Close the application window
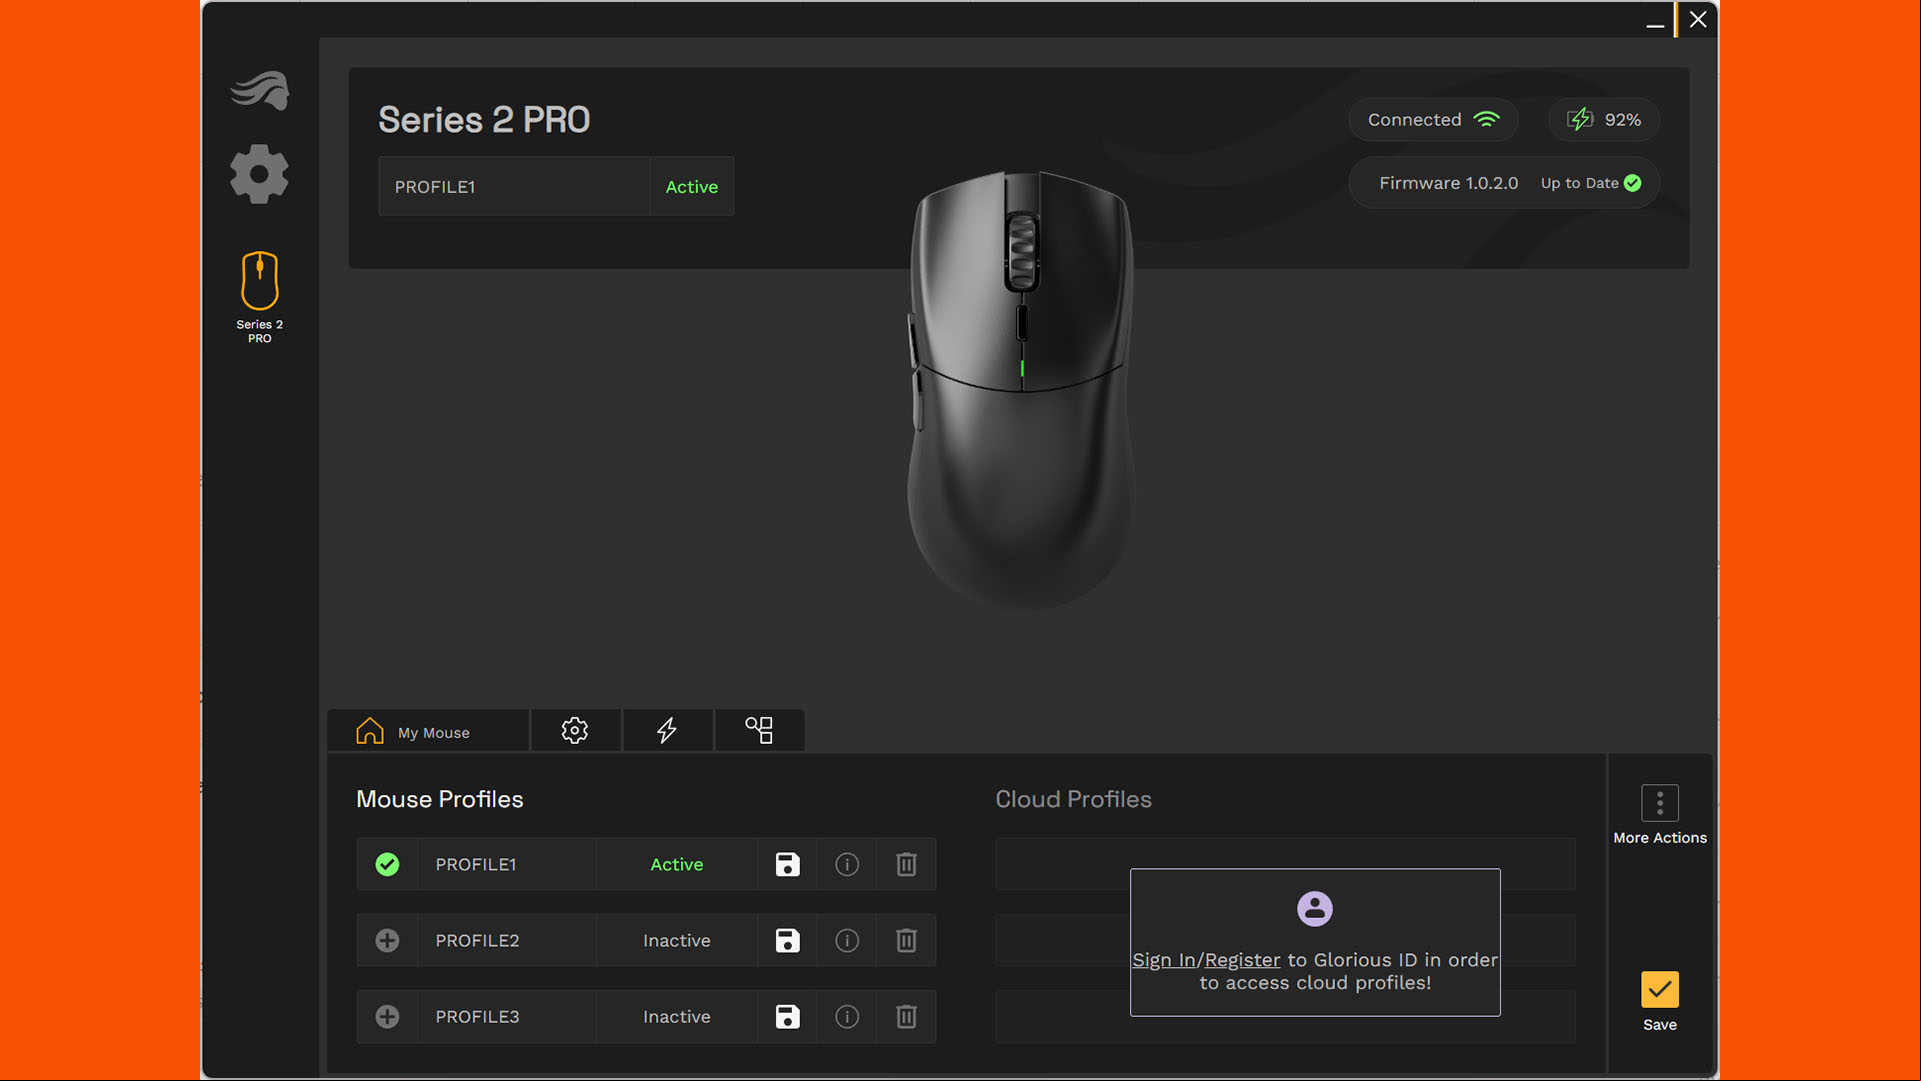The image size is (1921, 1081). [x=1698, y=19]
